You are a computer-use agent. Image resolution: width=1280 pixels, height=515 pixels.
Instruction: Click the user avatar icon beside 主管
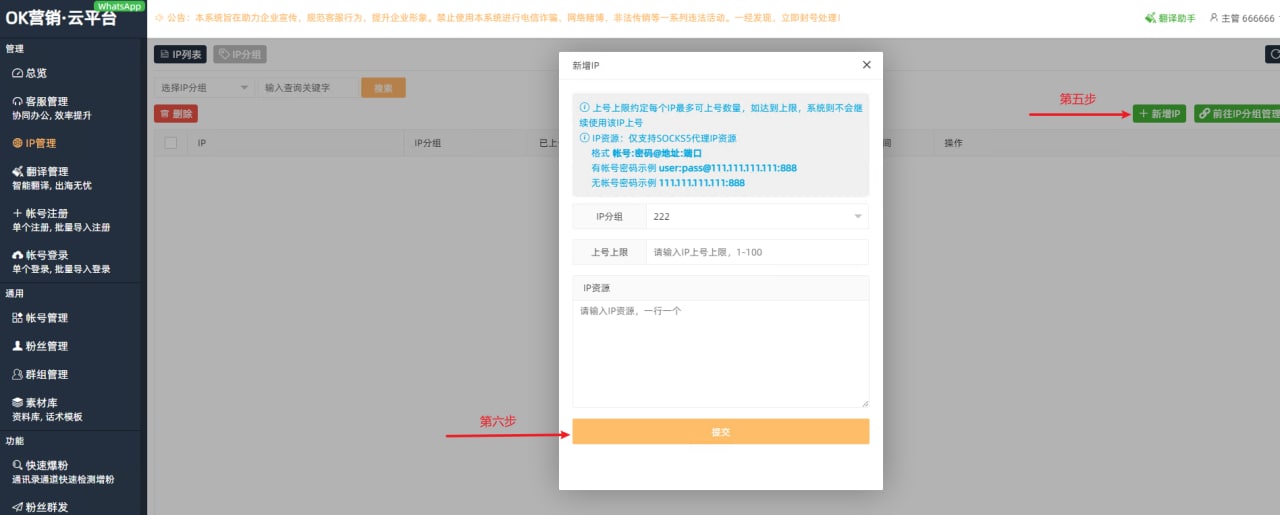(1214, 18)
